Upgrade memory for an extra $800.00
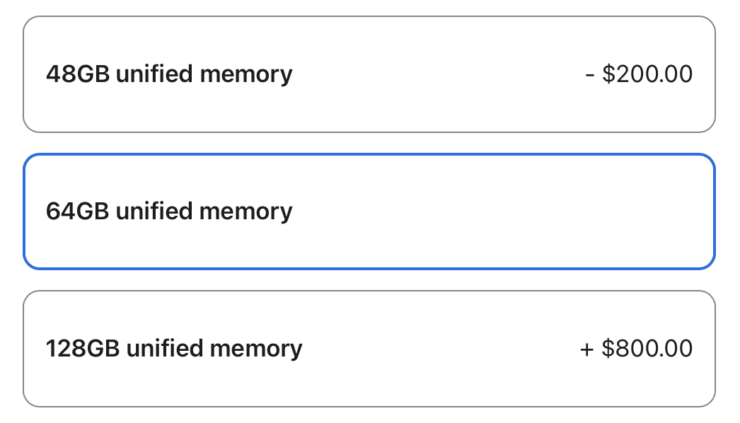The image size is (740, 423). (369, 348)
